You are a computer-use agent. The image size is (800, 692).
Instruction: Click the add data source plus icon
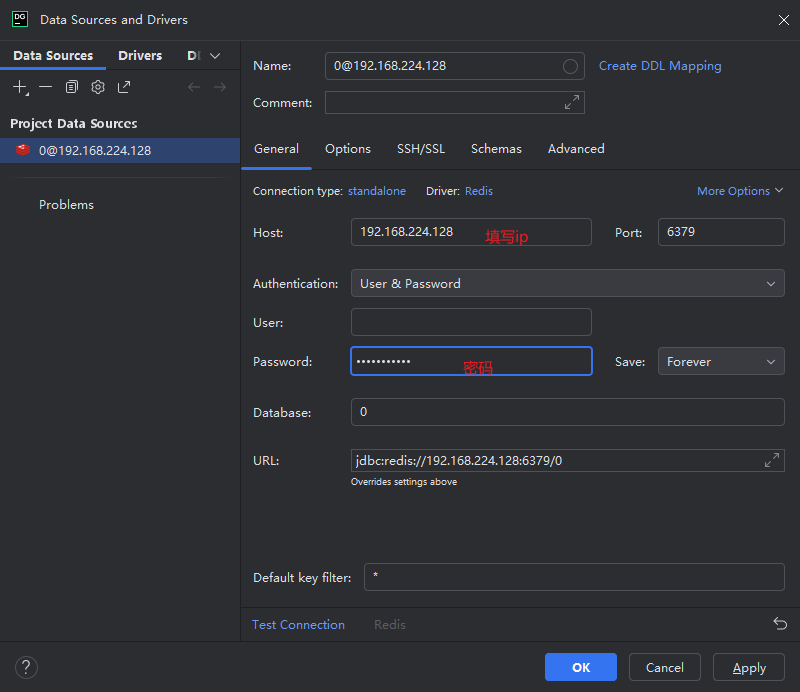tap(20, 87)
